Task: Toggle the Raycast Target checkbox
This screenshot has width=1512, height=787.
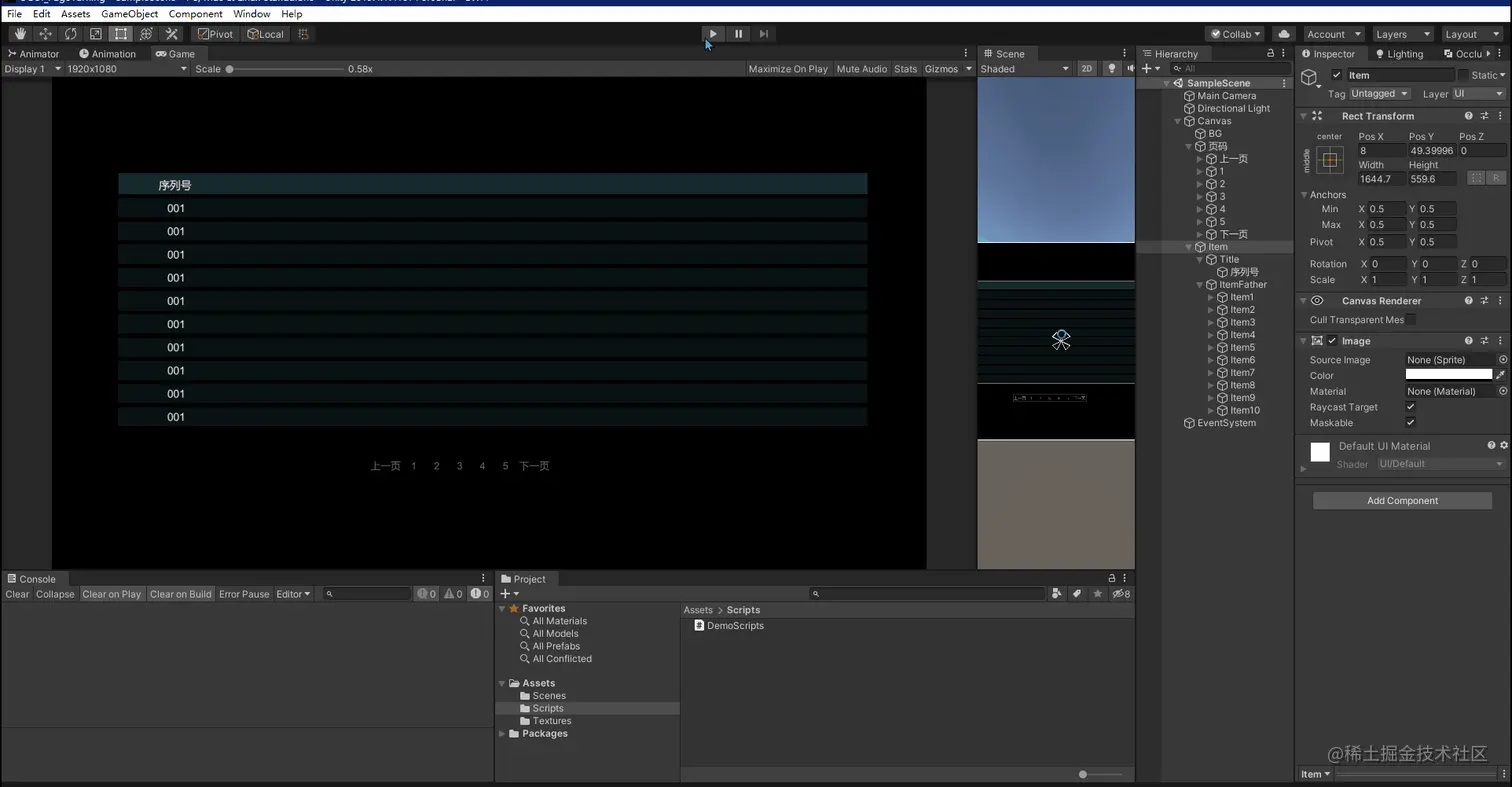Action: pyautogui.click(x=1410, y=407)
